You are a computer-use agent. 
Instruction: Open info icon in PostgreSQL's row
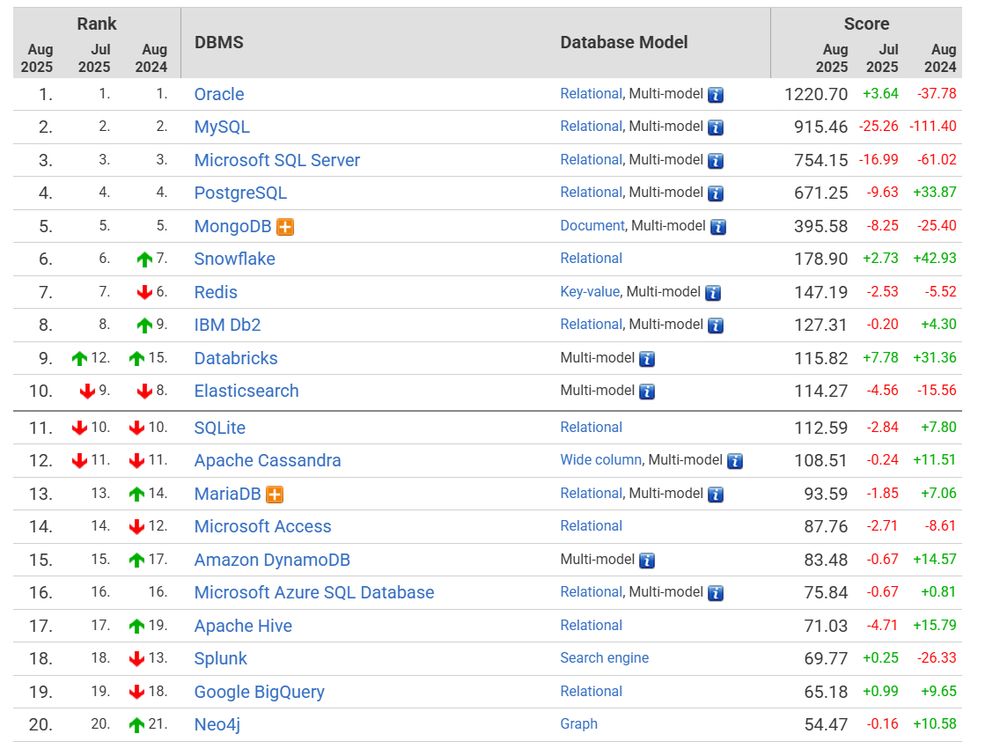tap(716, 194)
